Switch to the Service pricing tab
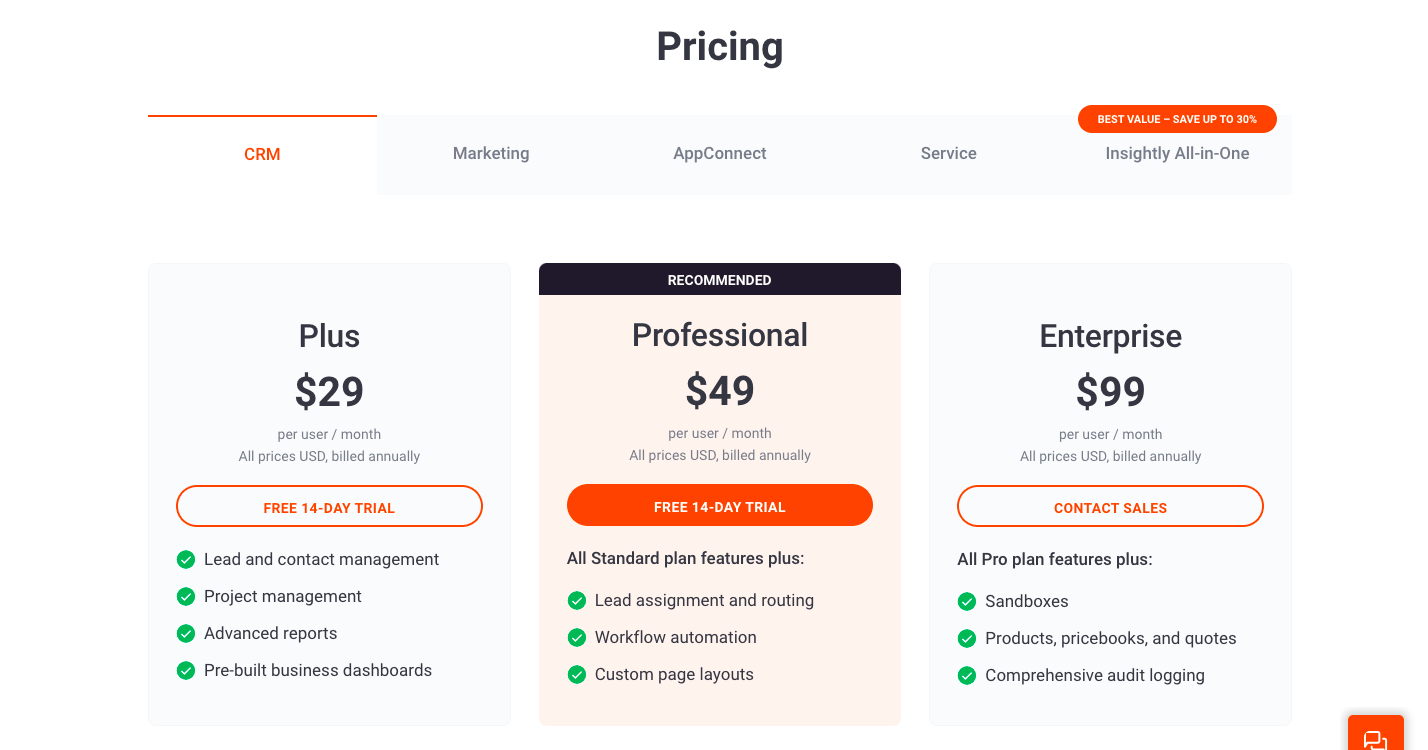1428x750 pixels. (x=948, y=153)
